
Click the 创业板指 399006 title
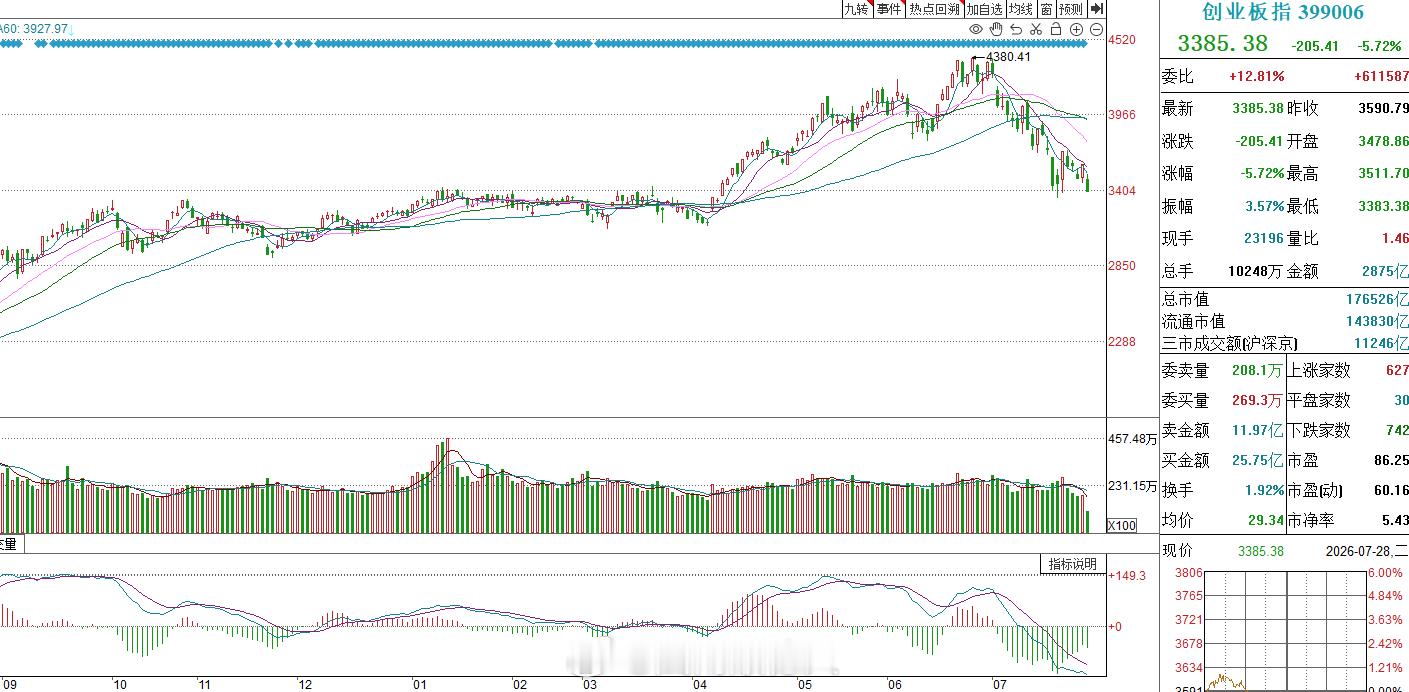(1283, 12)
